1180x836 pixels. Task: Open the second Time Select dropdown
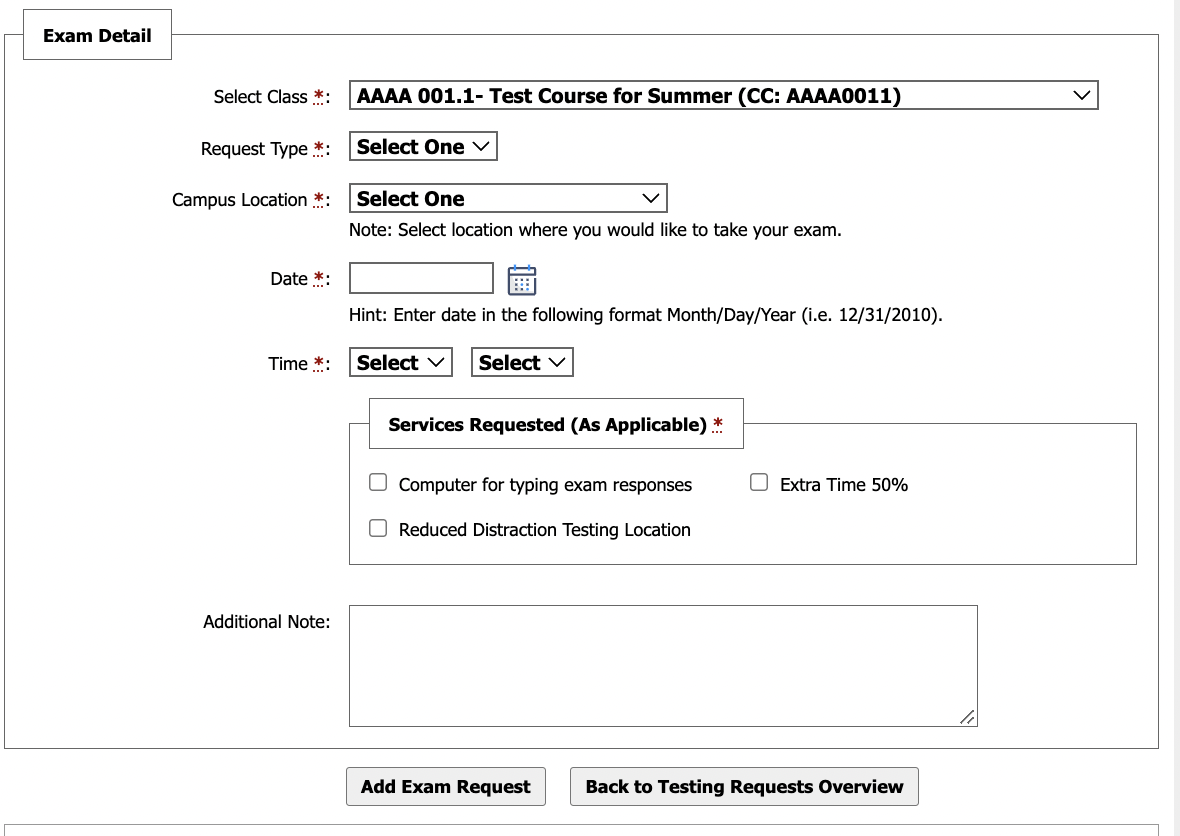[522, 363]
